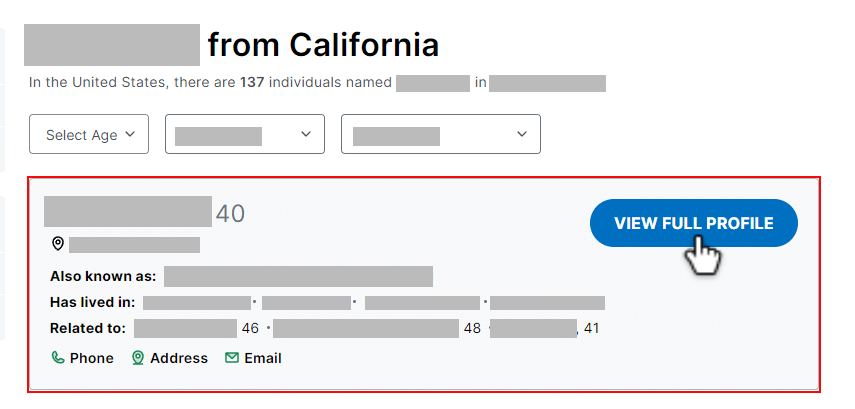855x409 pixels.
Task: Click the second Has lived in location
Action: click(x=306, y=303)
